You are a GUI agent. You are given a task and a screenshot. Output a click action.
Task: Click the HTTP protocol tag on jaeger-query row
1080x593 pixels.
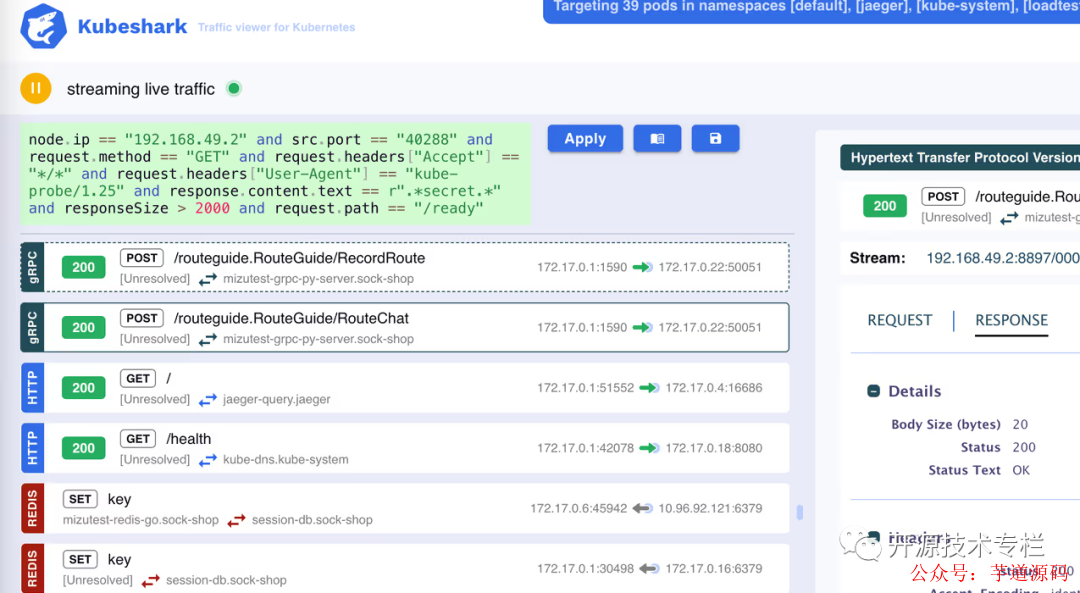32,388
